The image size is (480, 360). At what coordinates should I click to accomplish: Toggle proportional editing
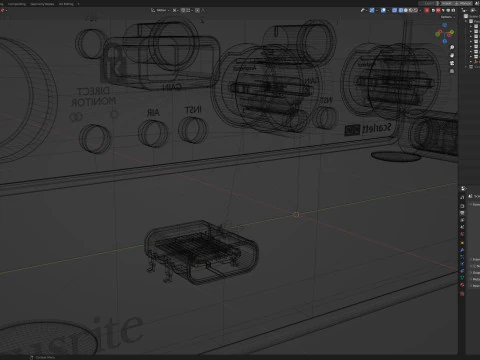(197, 10)
